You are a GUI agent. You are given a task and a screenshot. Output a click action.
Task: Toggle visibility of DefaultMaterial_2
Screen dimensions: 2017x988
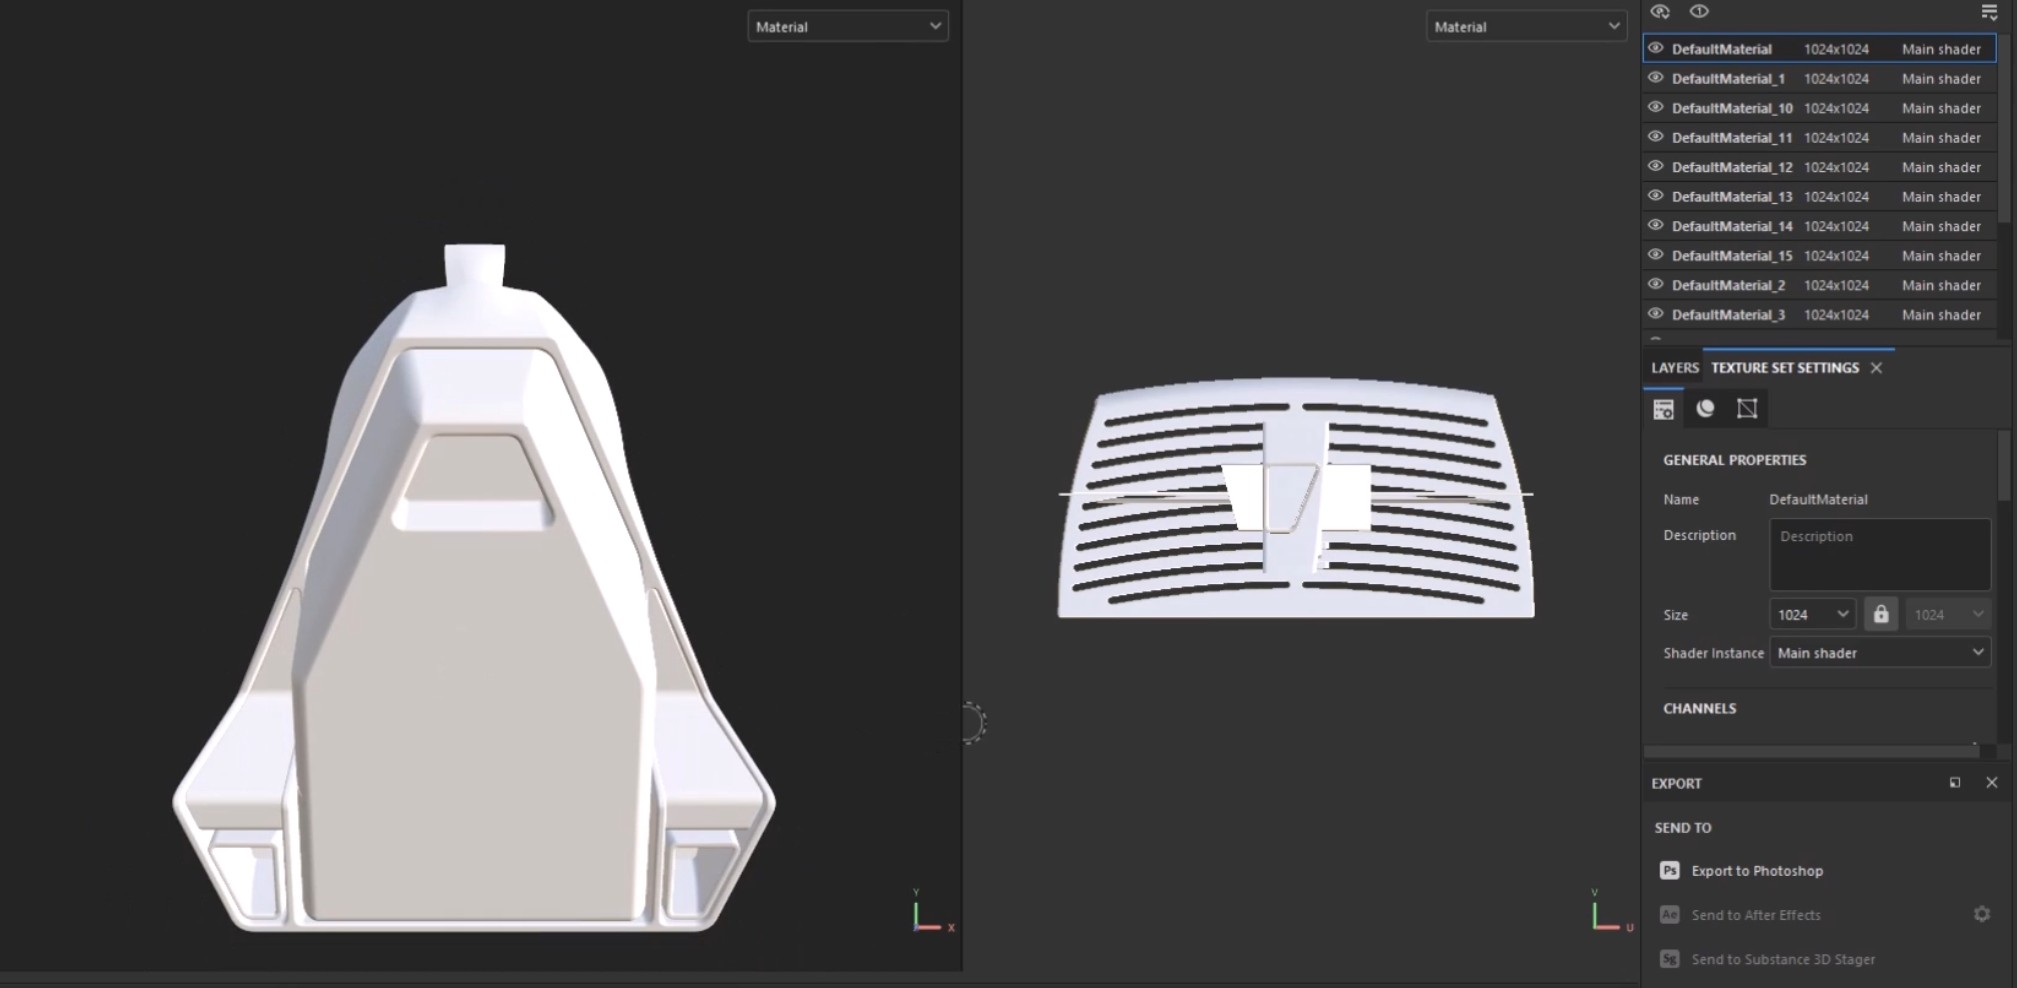click(1656, 284)
